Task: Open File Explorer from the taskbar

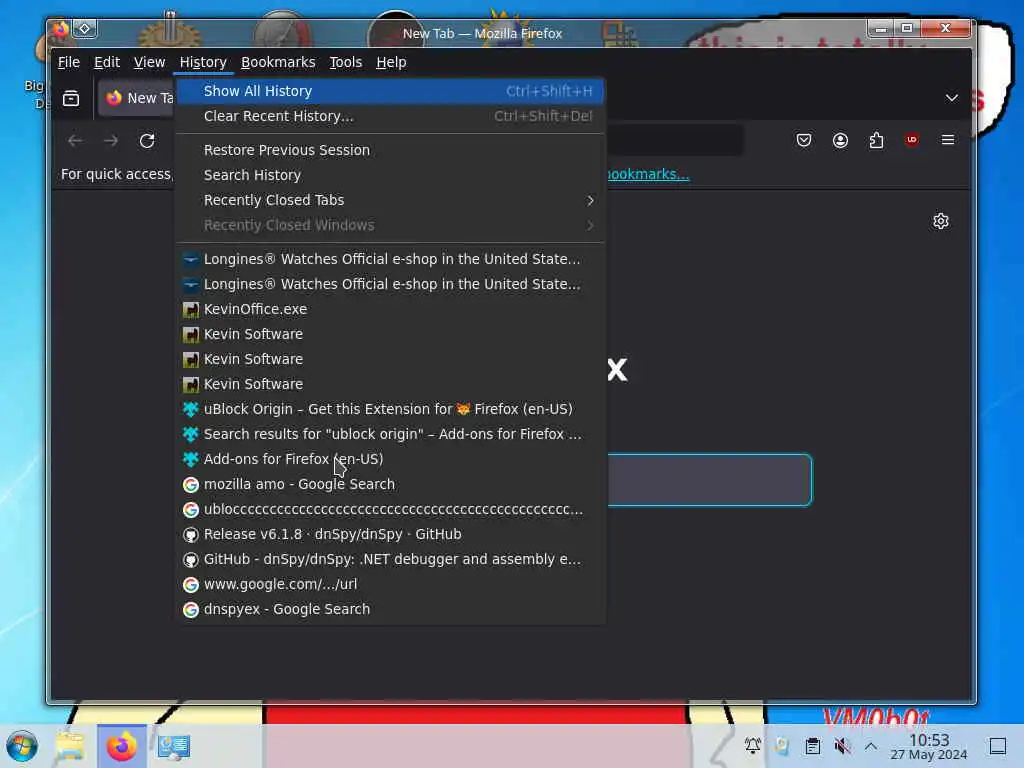Action: [70, 746]
